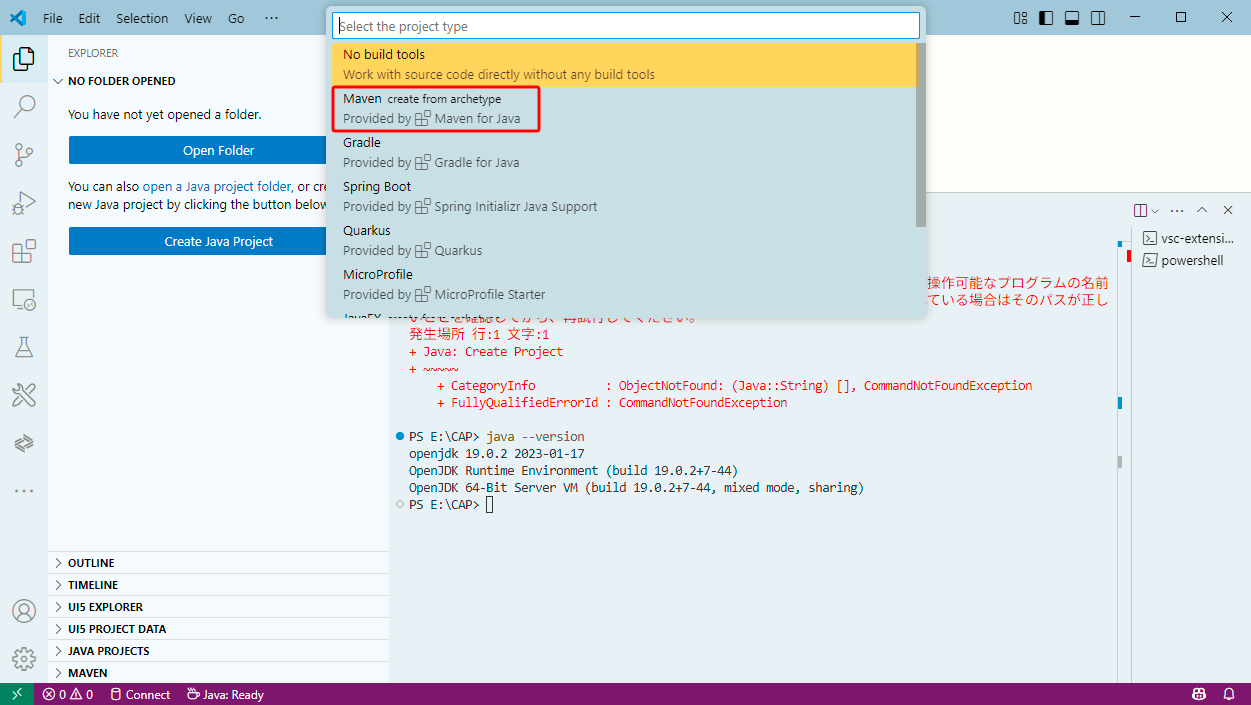Open terminal panel more actions ellipsis
The height and width of the screenshot is (705, 1251).
click(x=1177, y=210)
